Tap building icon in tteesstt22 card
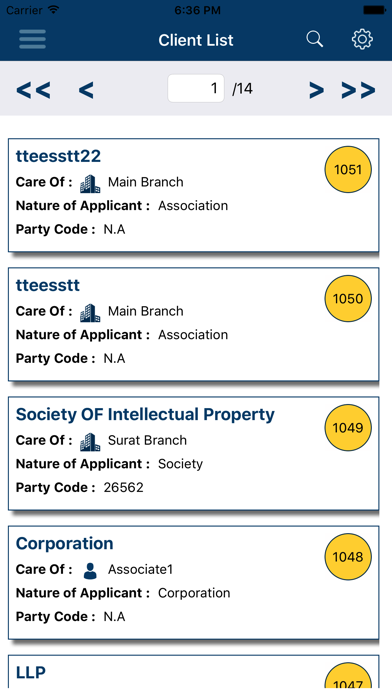This screenshot has height=696, width=392. pos(90,182)
